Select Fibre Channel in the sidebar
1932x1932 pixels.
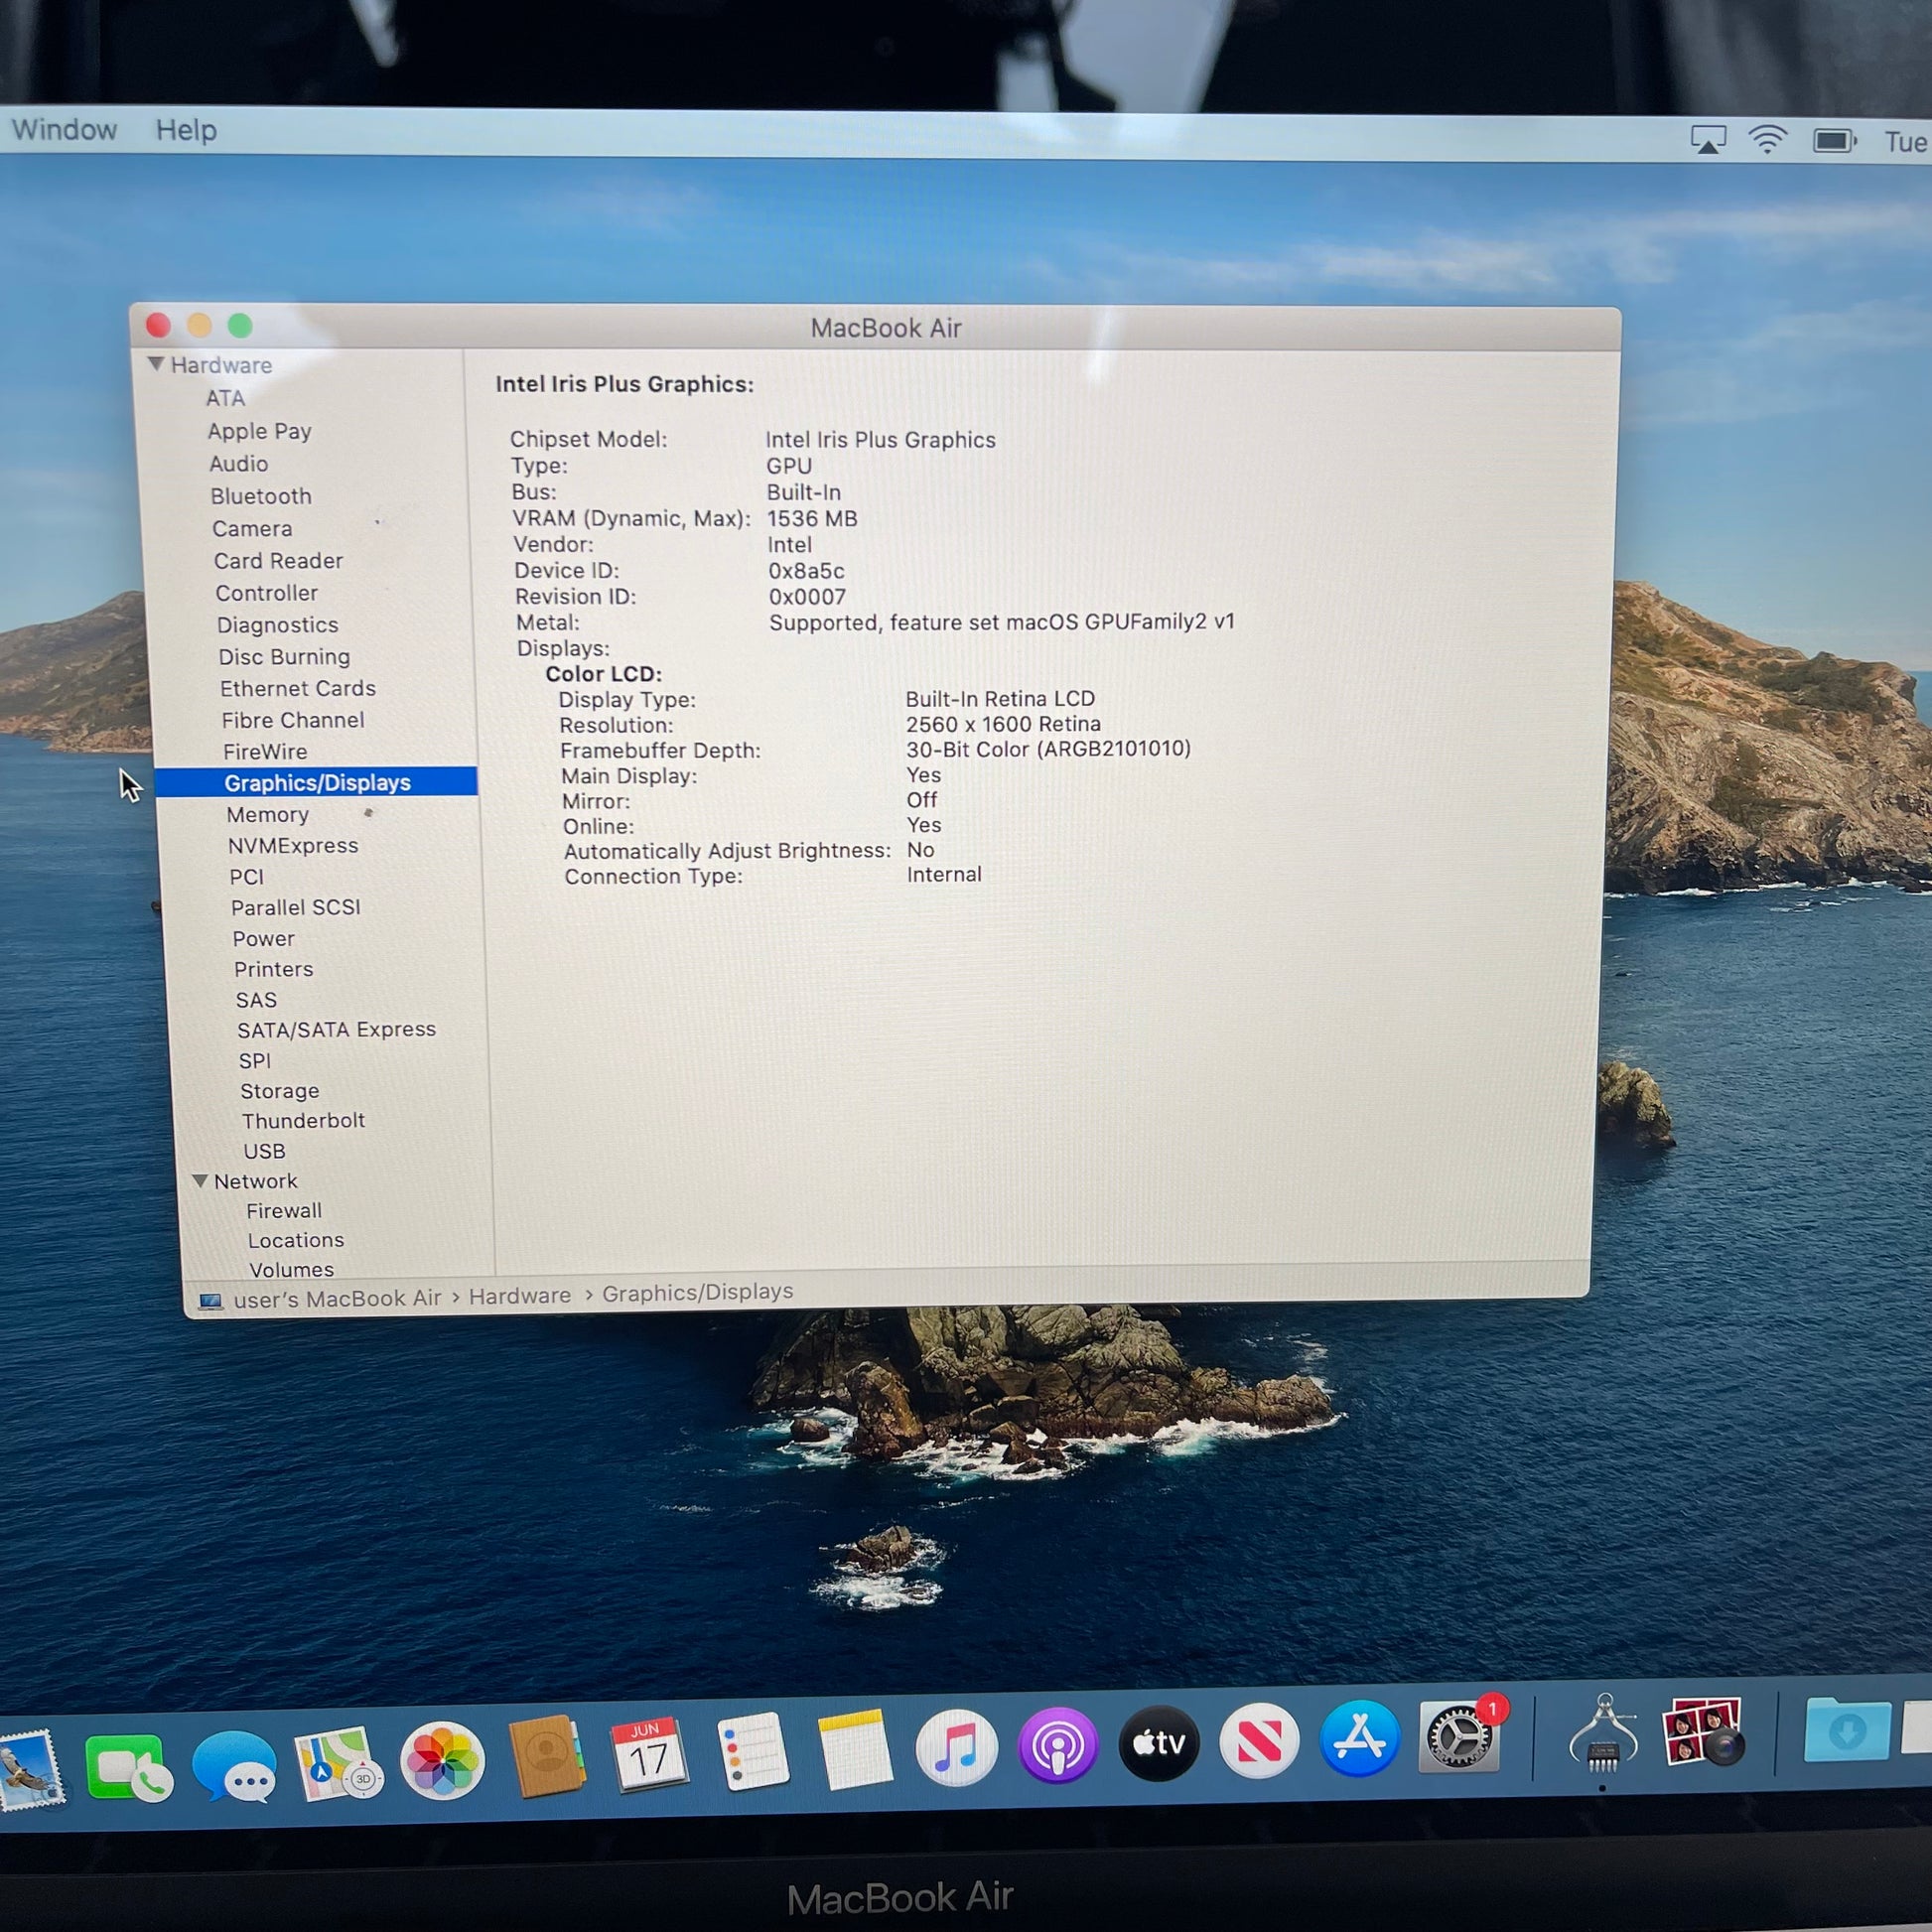pyautogui.click(x=293, y=720)
